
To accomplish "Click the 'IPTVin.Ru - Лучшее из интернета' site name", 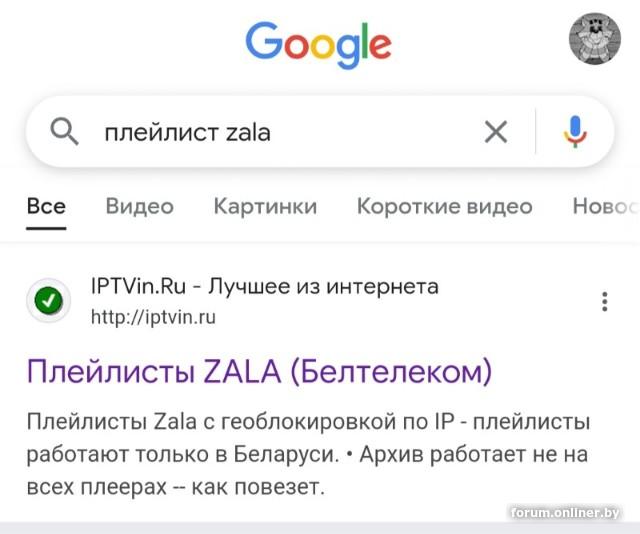I will [x=264, y=286].
